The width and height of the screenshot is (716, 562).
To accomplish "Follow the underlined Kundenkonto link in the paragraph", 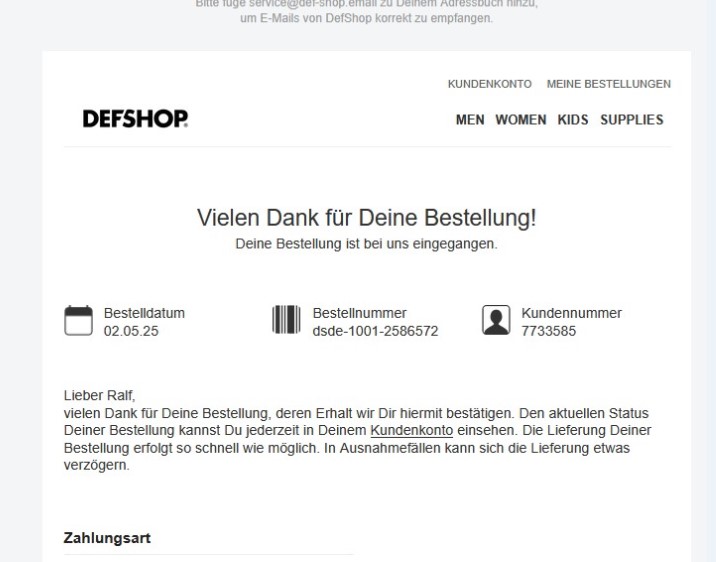I will click(411, 431).
